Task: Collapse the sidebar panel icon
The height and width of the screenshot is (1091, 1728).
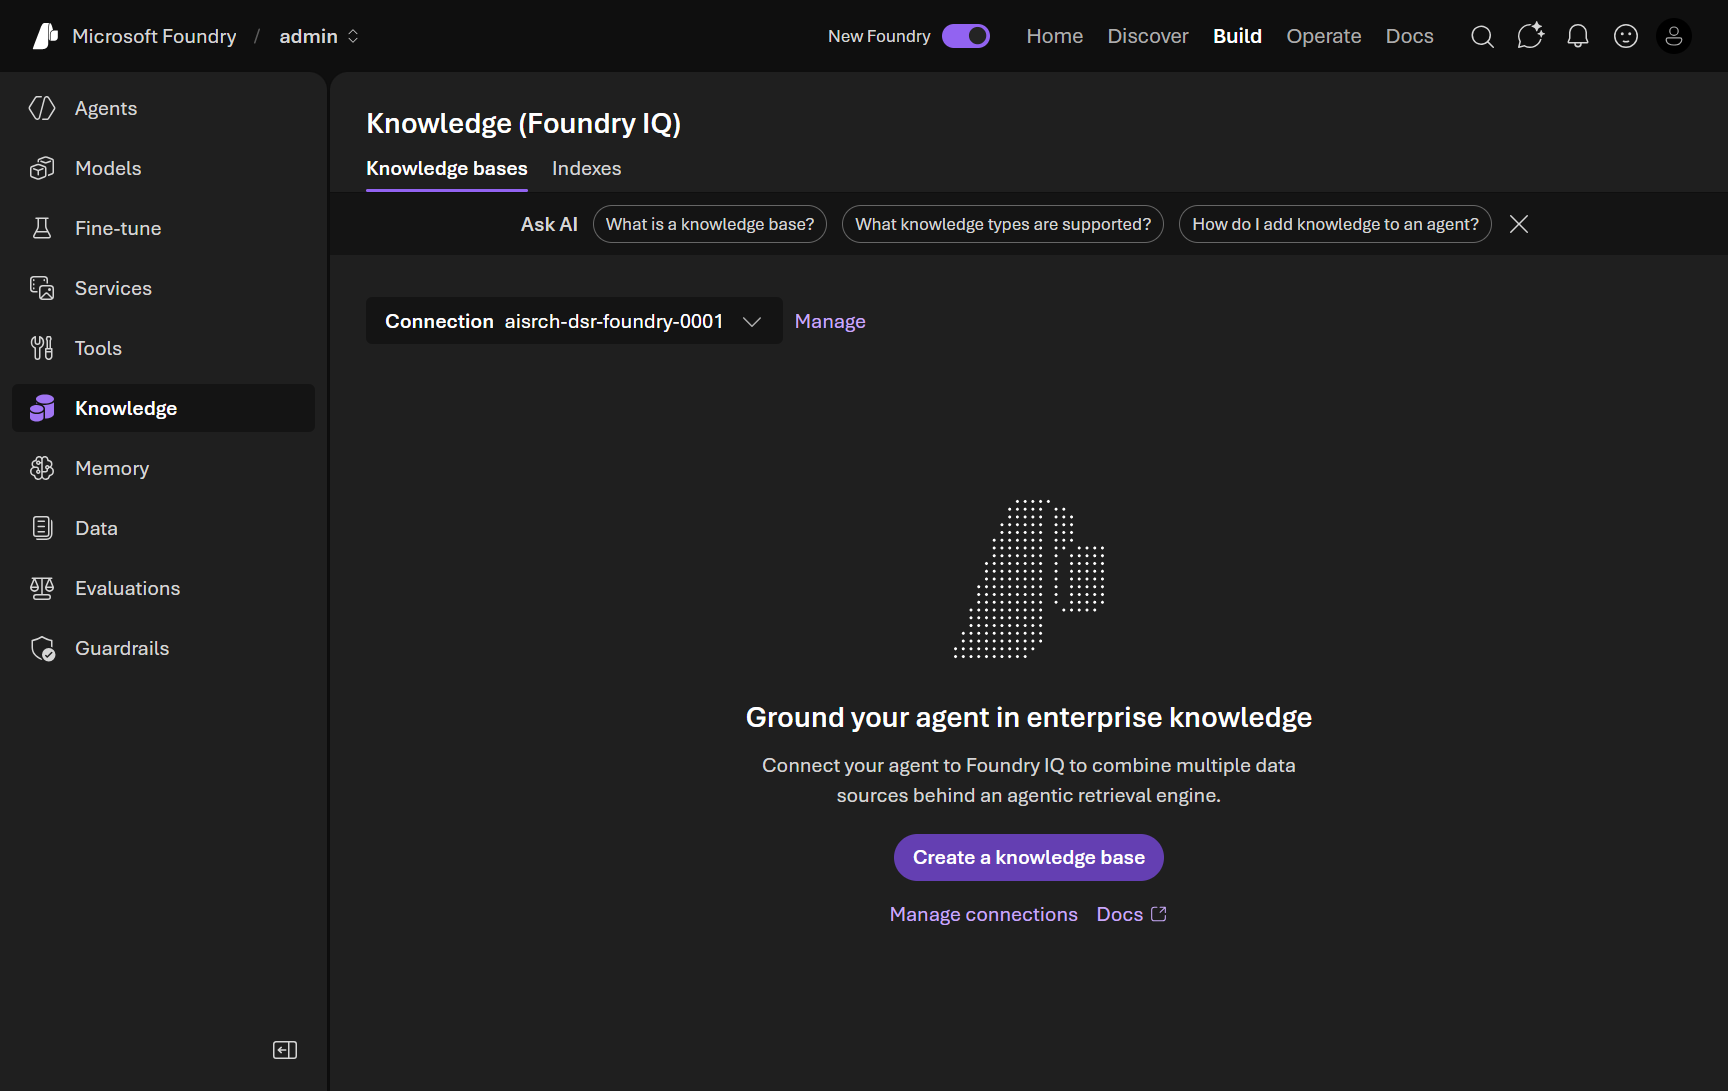Action: tap(285, 1050)
